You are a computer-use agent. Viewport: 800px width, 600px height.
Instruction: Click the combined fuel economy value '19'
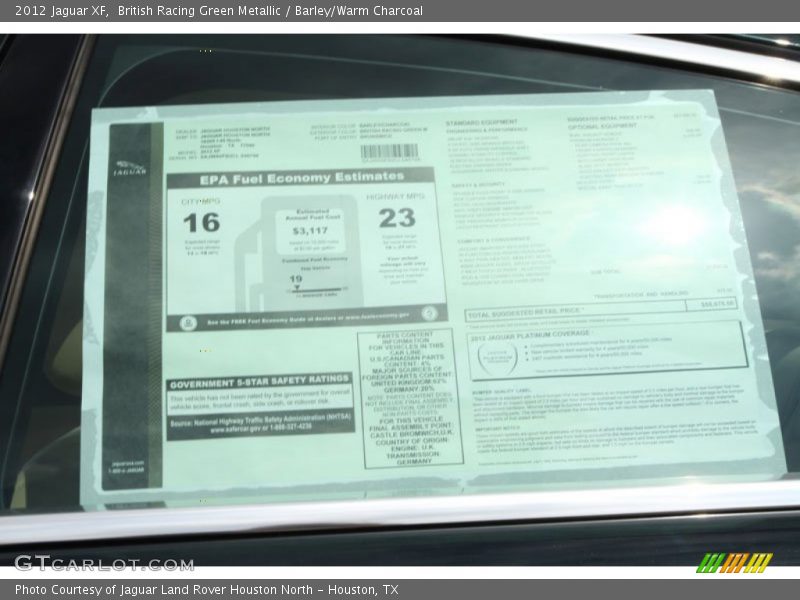pyautogui.click(x=296, y=279)
